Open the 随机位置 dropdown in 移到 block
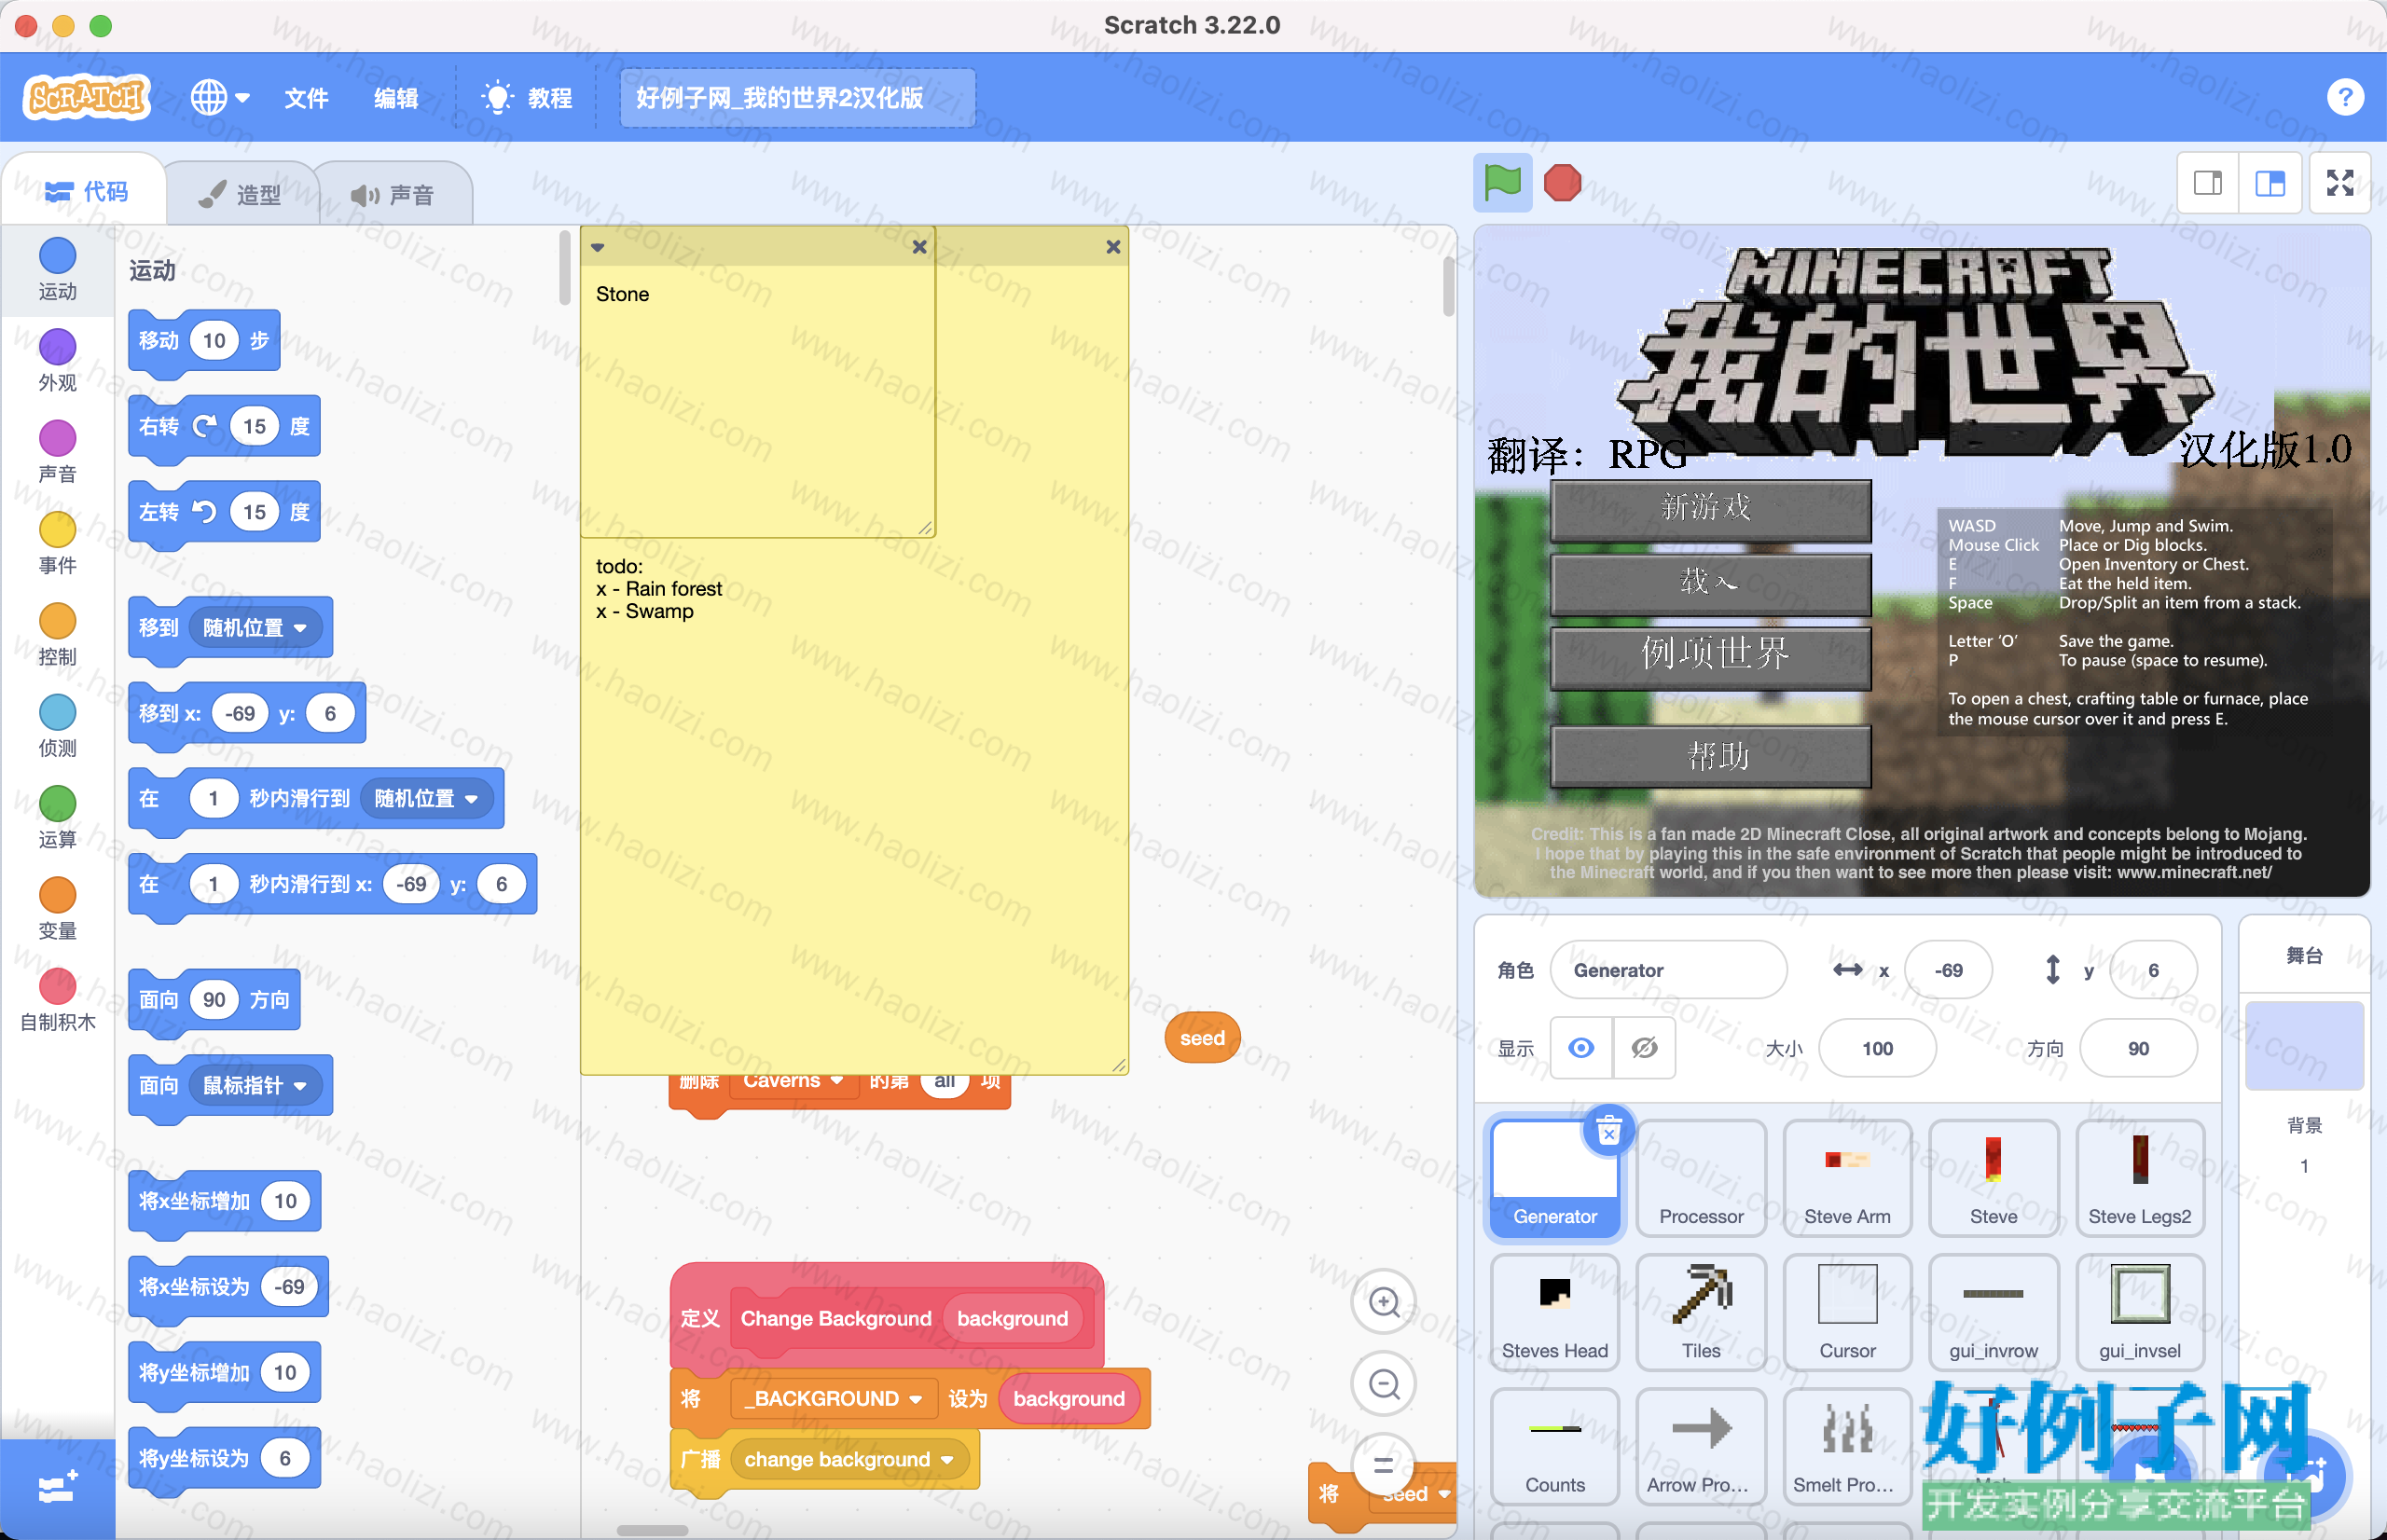 (255, 628)
